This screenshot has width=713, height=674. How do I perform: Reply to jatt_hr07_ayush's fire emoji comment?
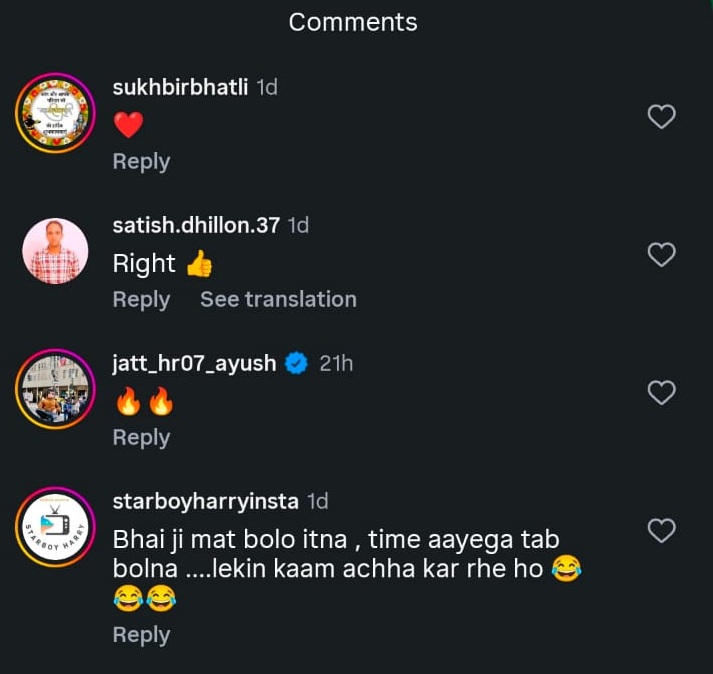(x=141, y=438)
